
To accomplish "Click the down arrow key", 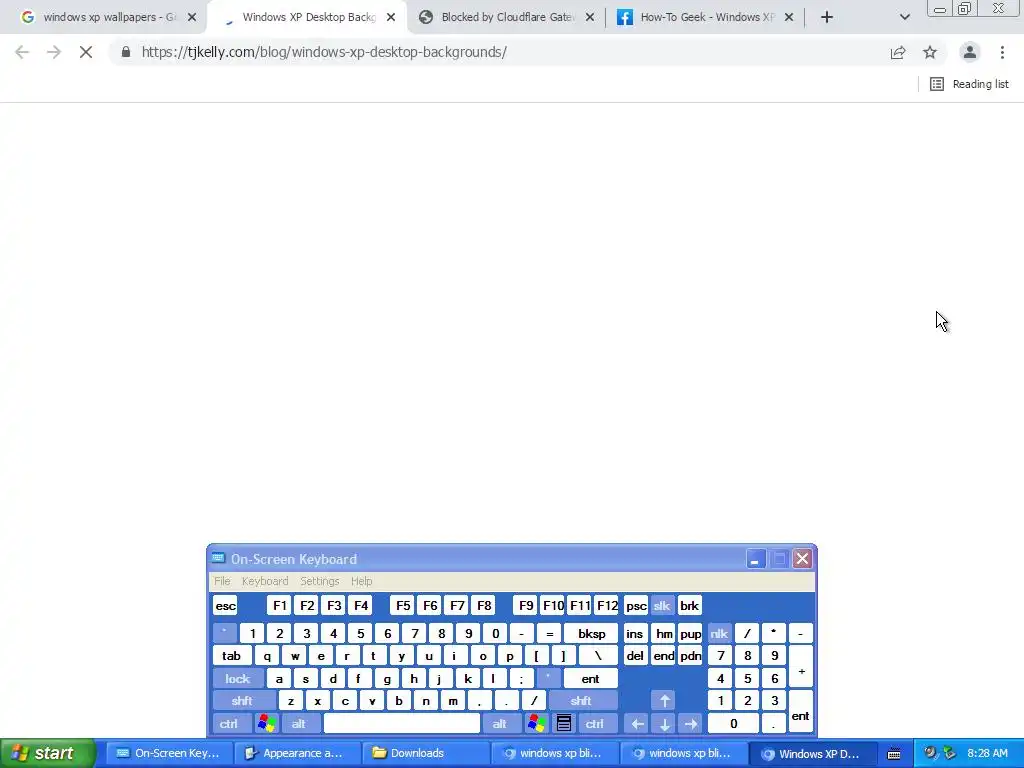I will [x=664, y=724].
